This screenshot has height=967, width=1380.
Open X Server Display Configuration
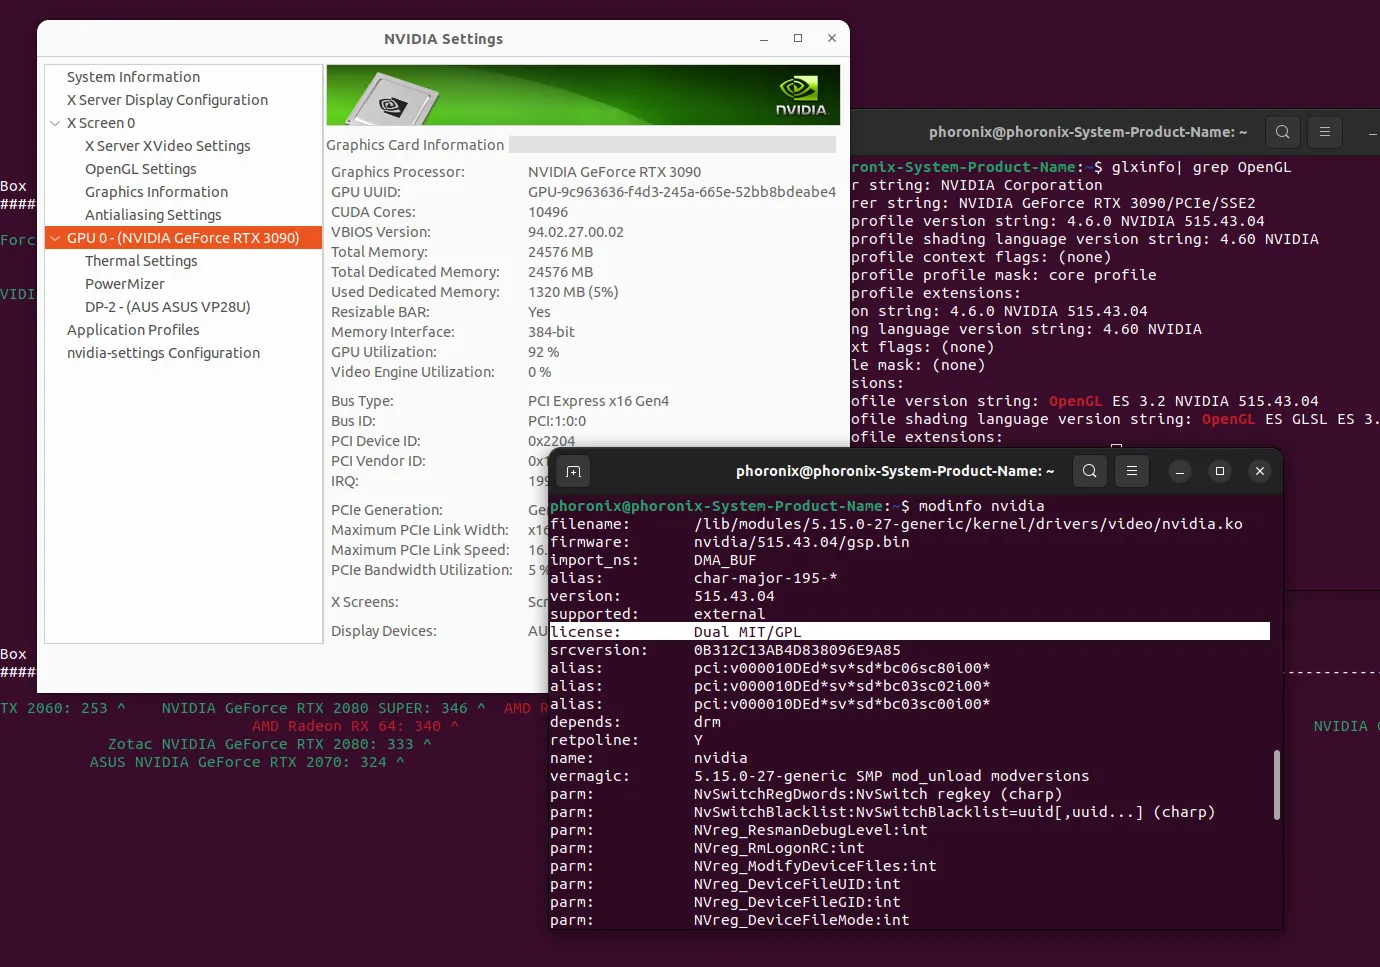pyautogui.click(x=167, y=100)
